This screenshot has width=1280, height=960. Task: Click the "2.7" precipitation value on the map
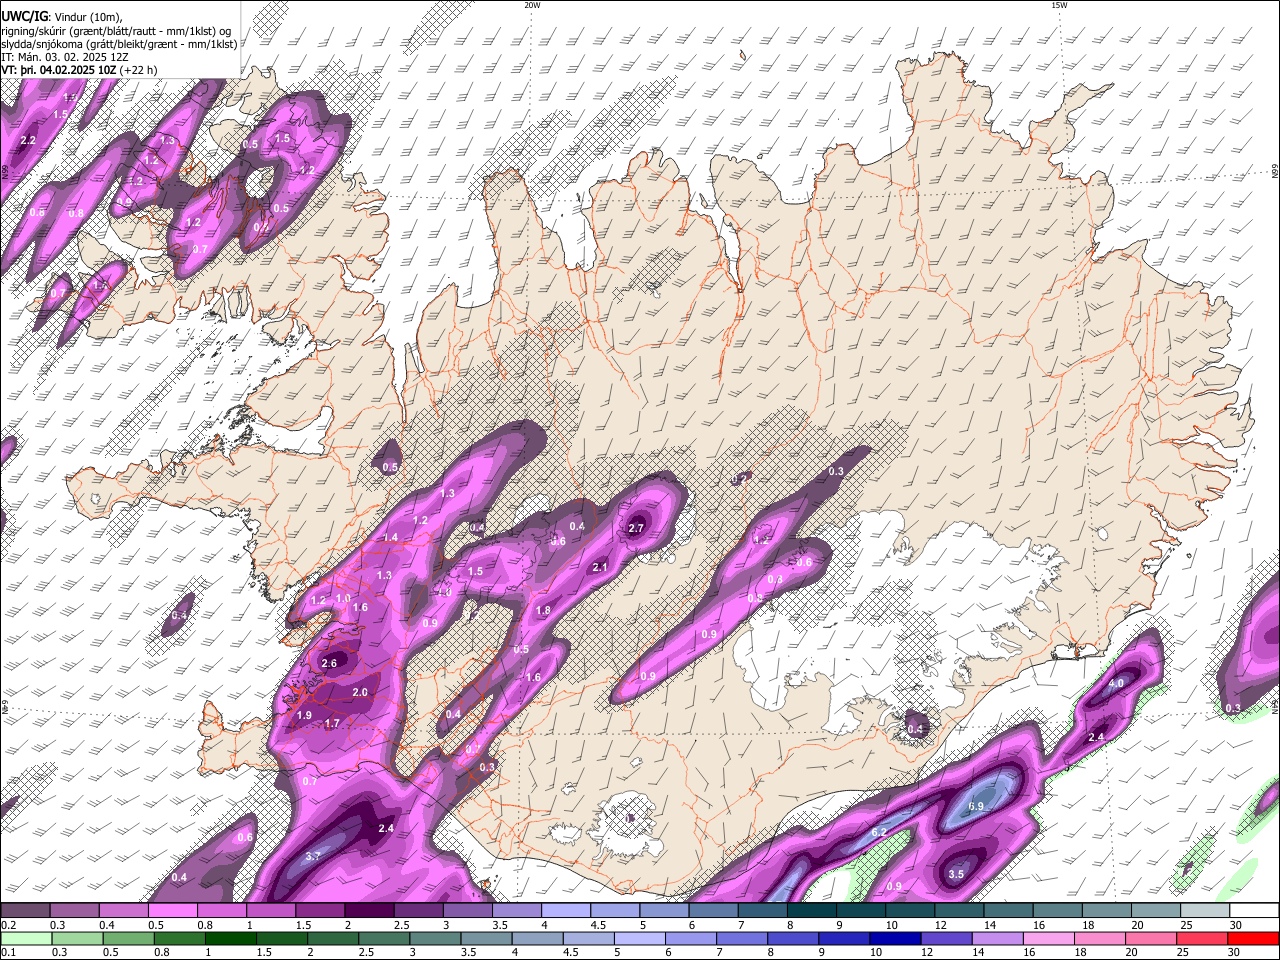[637, 528]
